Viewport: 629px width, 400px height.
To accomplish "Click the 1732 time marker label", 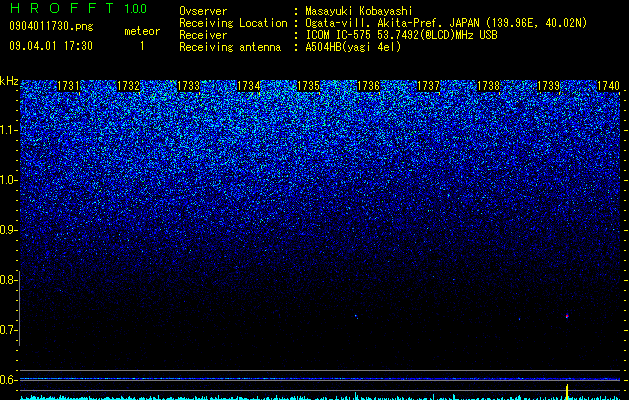I will pyautogui.click(x=128, y=86).
